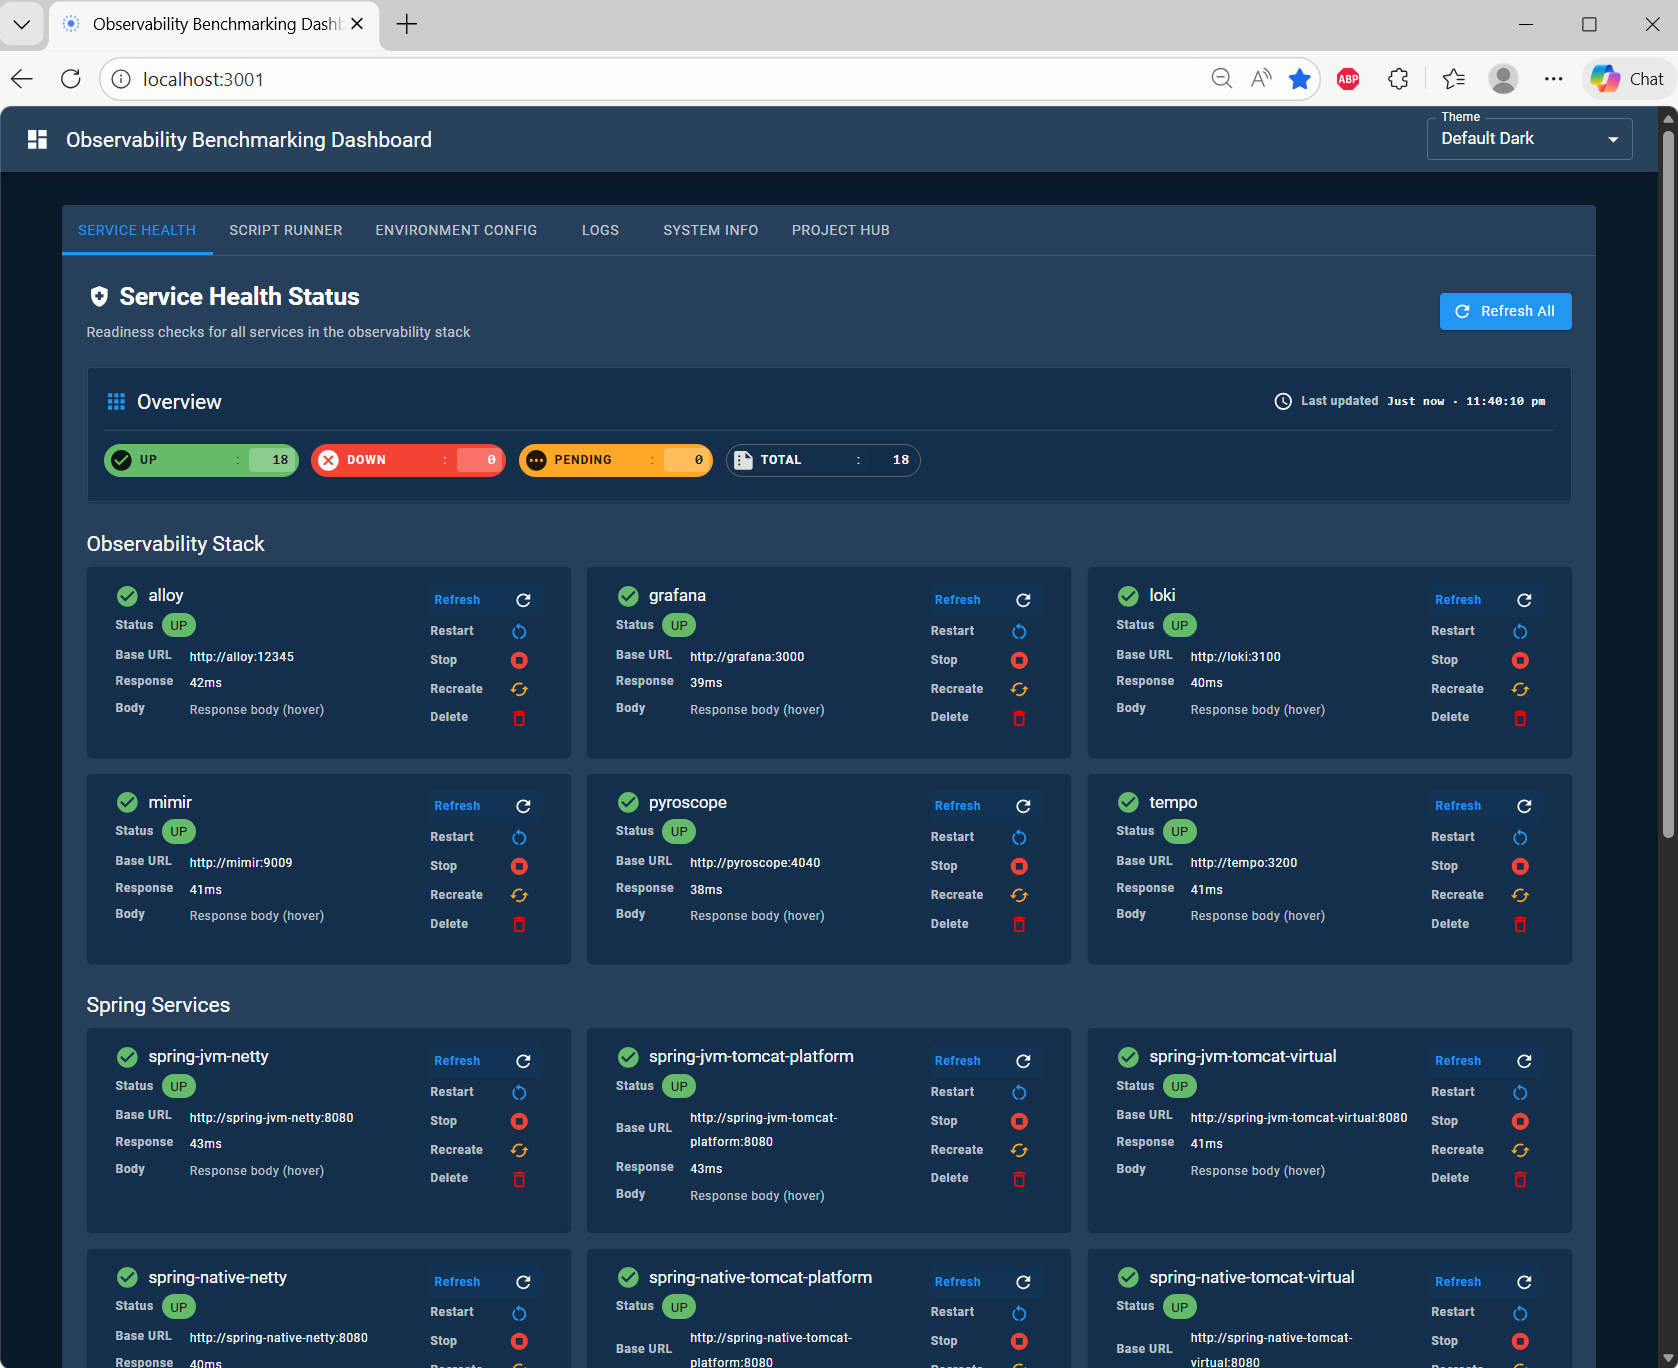Click the Delete icon for spring-jvm-tomcat-platform
1678x1368 pixels.
[x=1019, y=1179]
